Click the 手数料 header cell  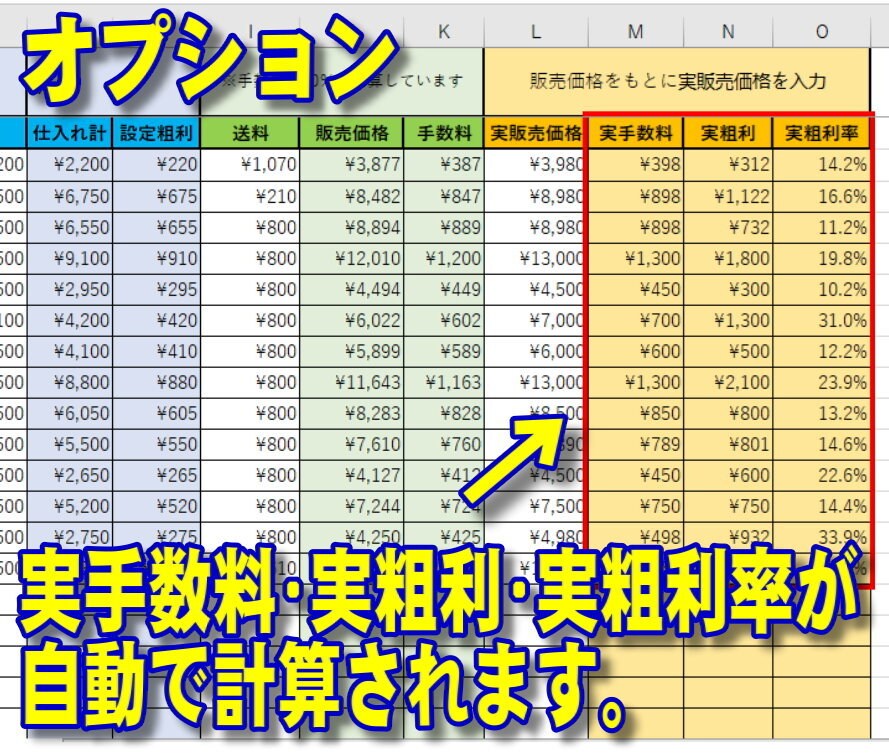pos(444,133)
